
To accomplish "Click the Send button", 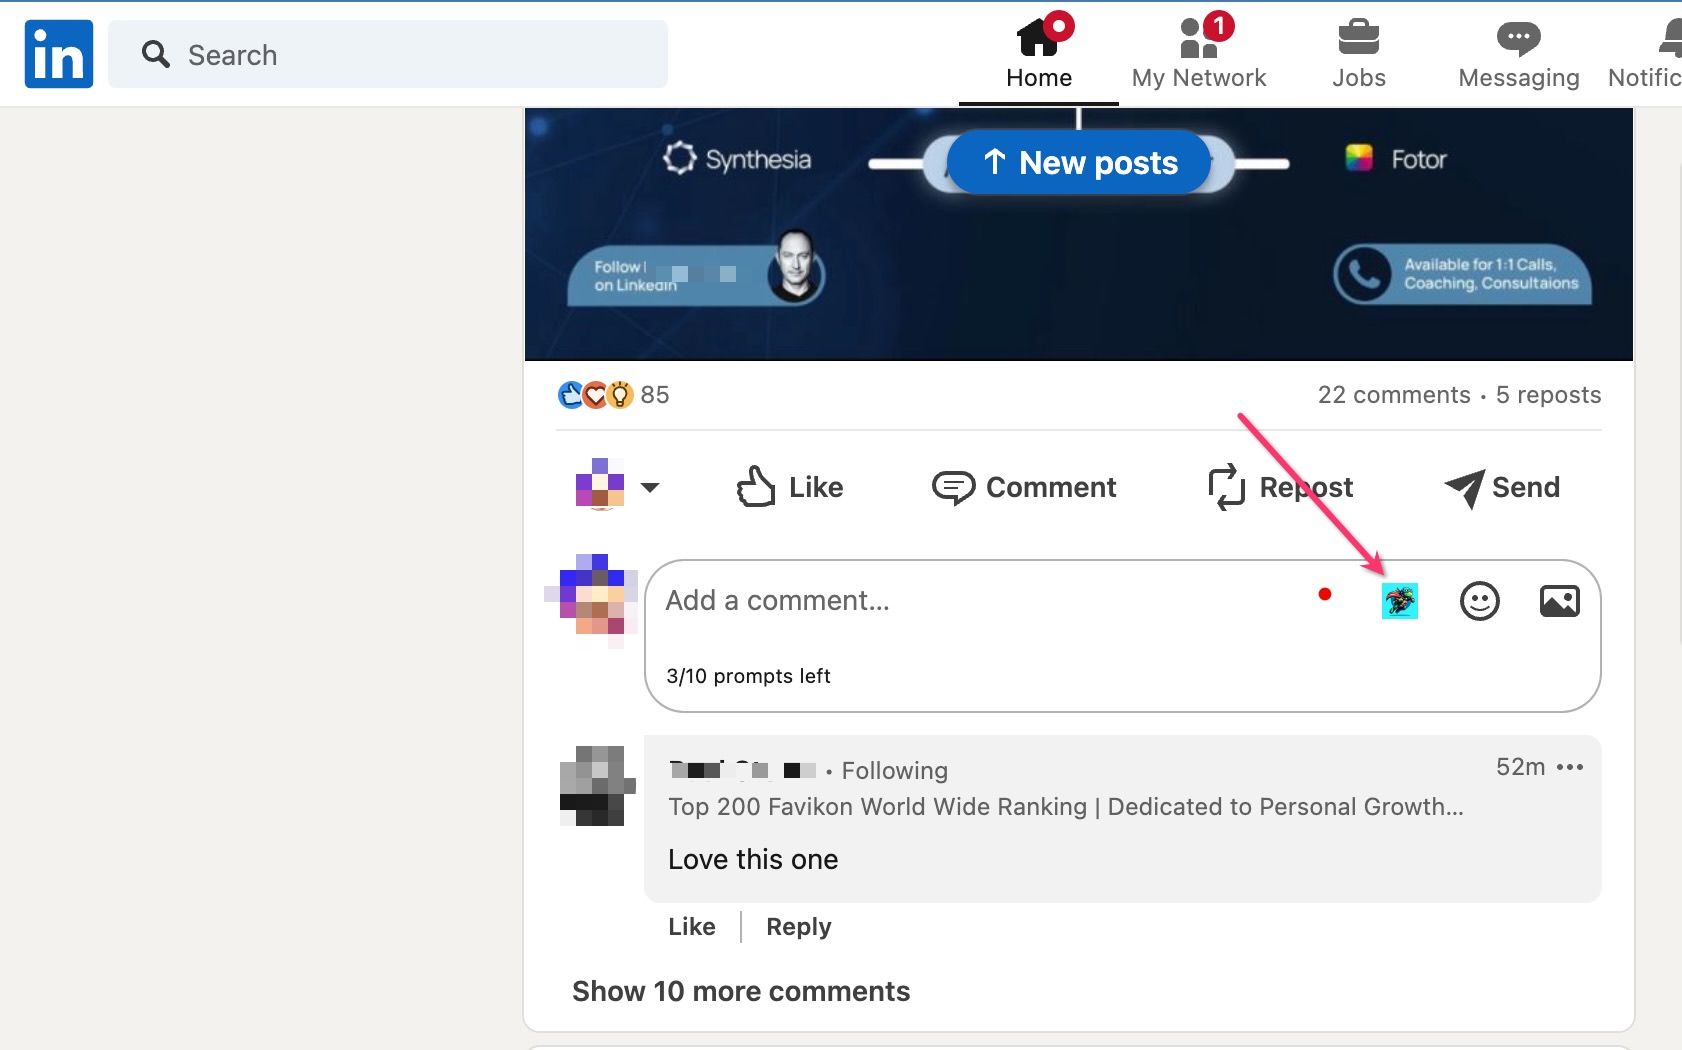I will point(1502,487).
